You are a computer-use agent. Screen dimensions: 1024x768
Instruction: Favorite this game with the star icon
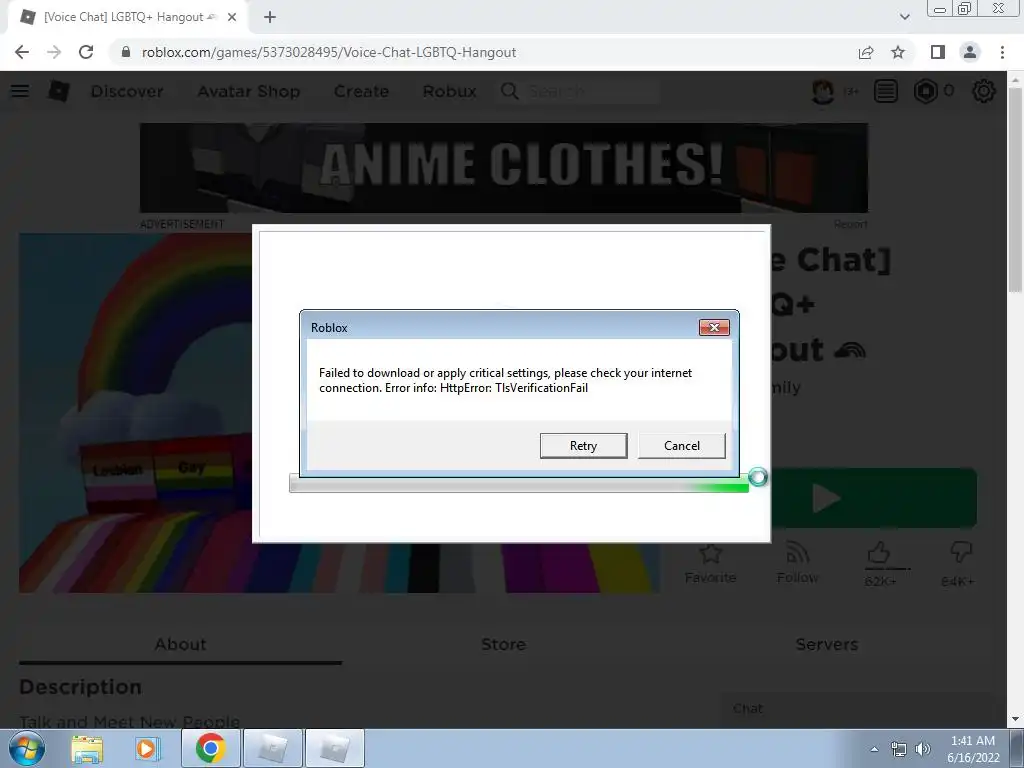click(x=710, y=564)
